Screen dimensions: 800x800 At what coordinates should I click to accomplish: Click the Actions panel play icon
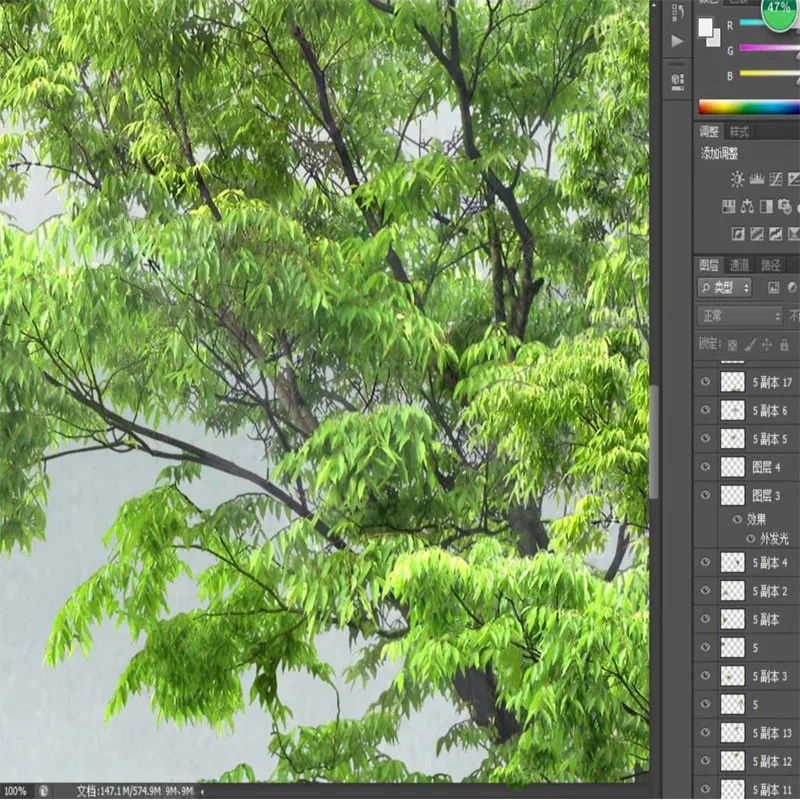click(x=677, y=41)
